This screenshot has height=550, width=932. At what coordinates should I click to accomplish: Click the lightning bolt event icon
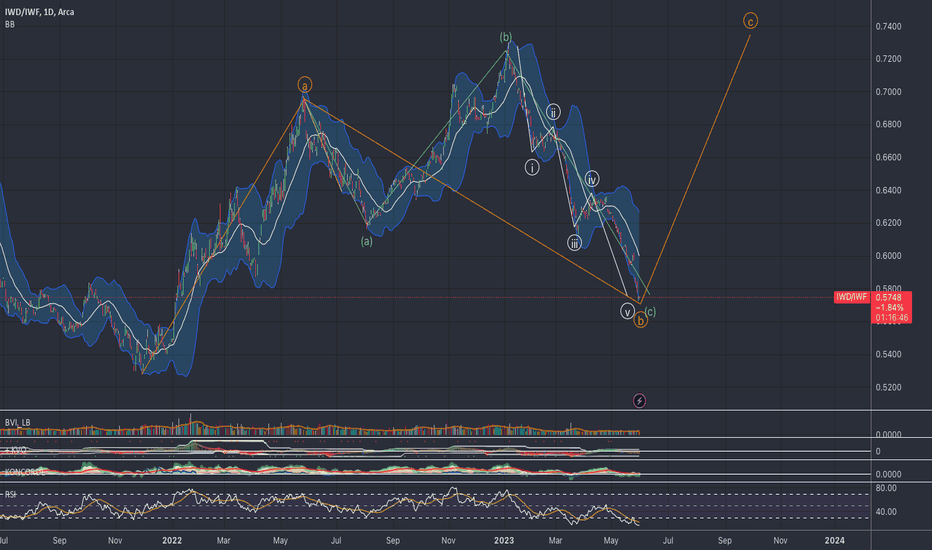click(x=639, y=401)
